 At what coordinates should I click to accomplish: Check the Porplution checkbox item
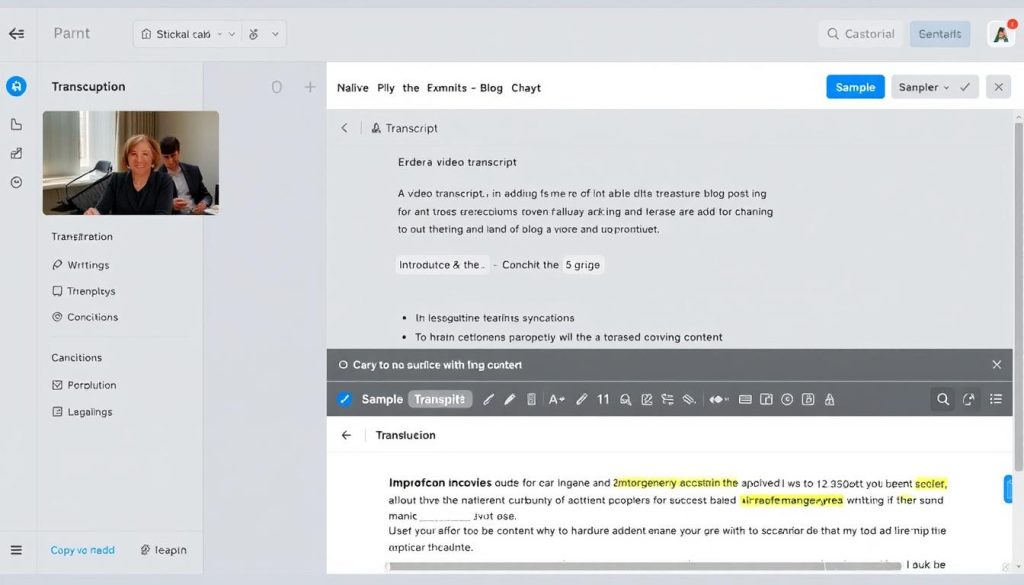[57, 384]
